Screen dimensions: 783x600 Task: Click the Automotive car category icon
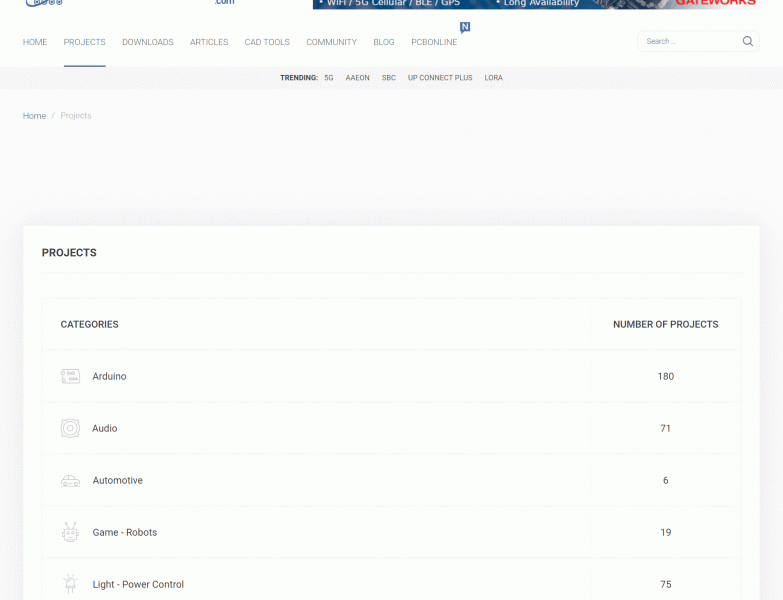[x=70, y=481]
